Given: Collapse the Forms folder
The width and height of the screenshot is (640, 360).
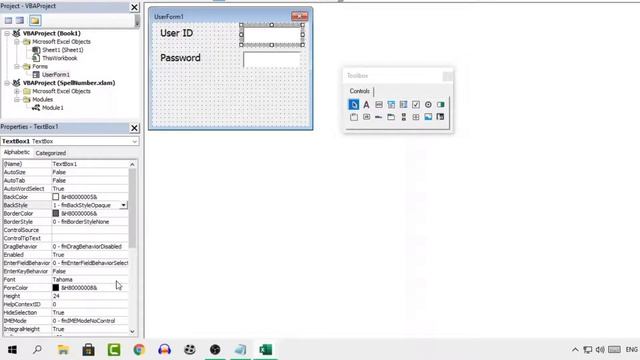Looking at the screenshot, I should [17, 66].
